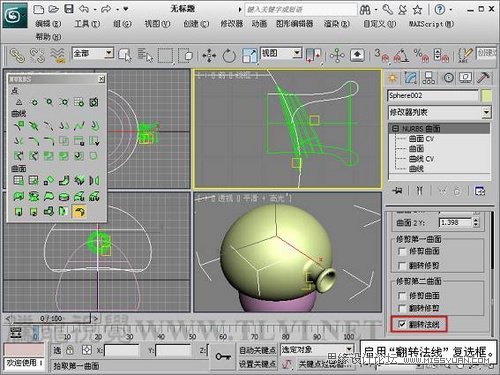Open the 全部 selection filter dropdown
Screen dimensions: 500x375
click(x=108, y=53)
